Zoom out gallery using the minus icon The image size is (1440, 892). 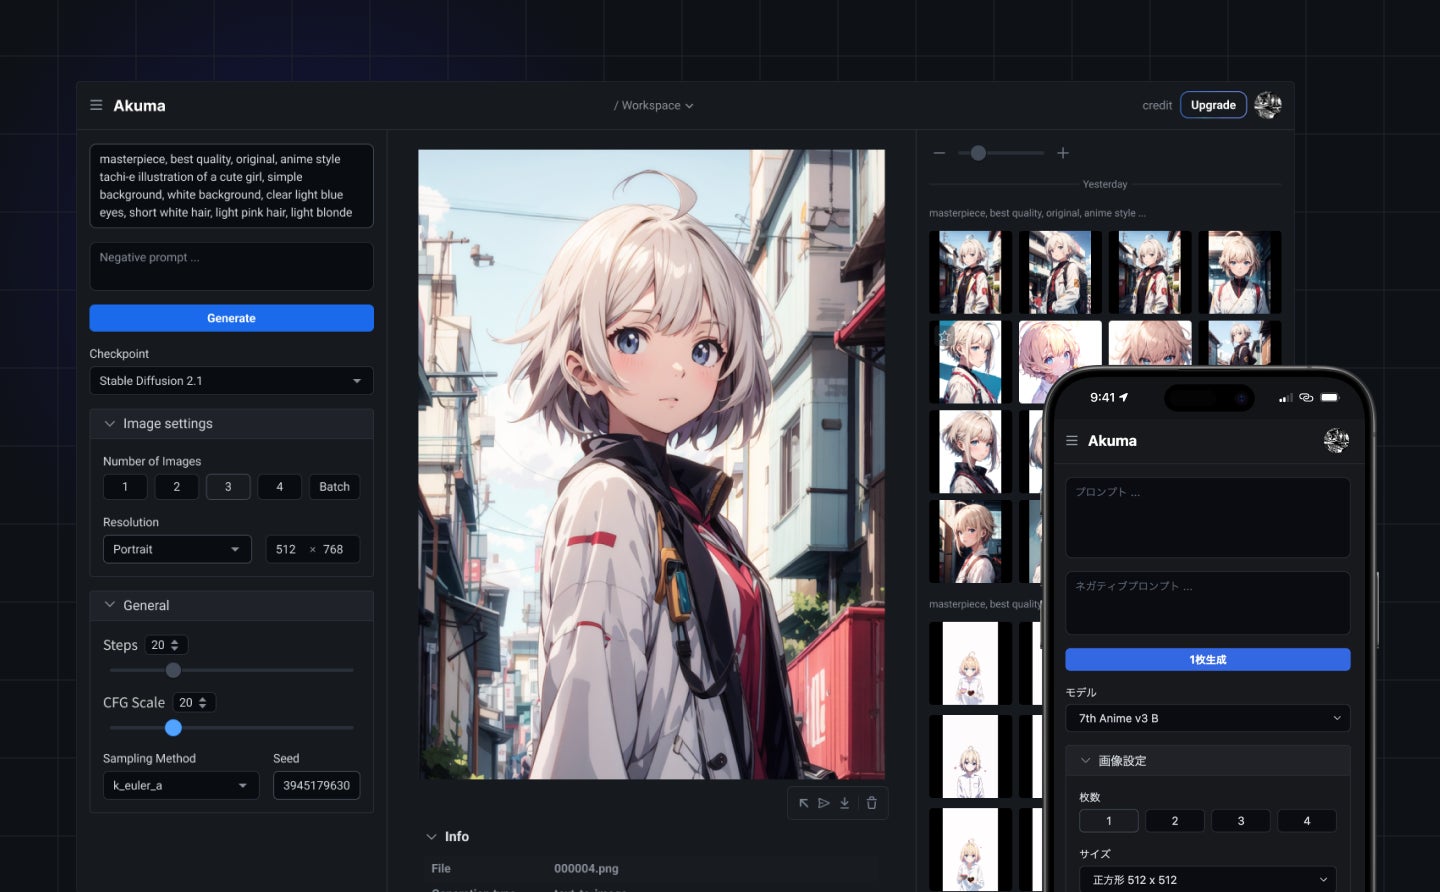[x=939, y=152]
